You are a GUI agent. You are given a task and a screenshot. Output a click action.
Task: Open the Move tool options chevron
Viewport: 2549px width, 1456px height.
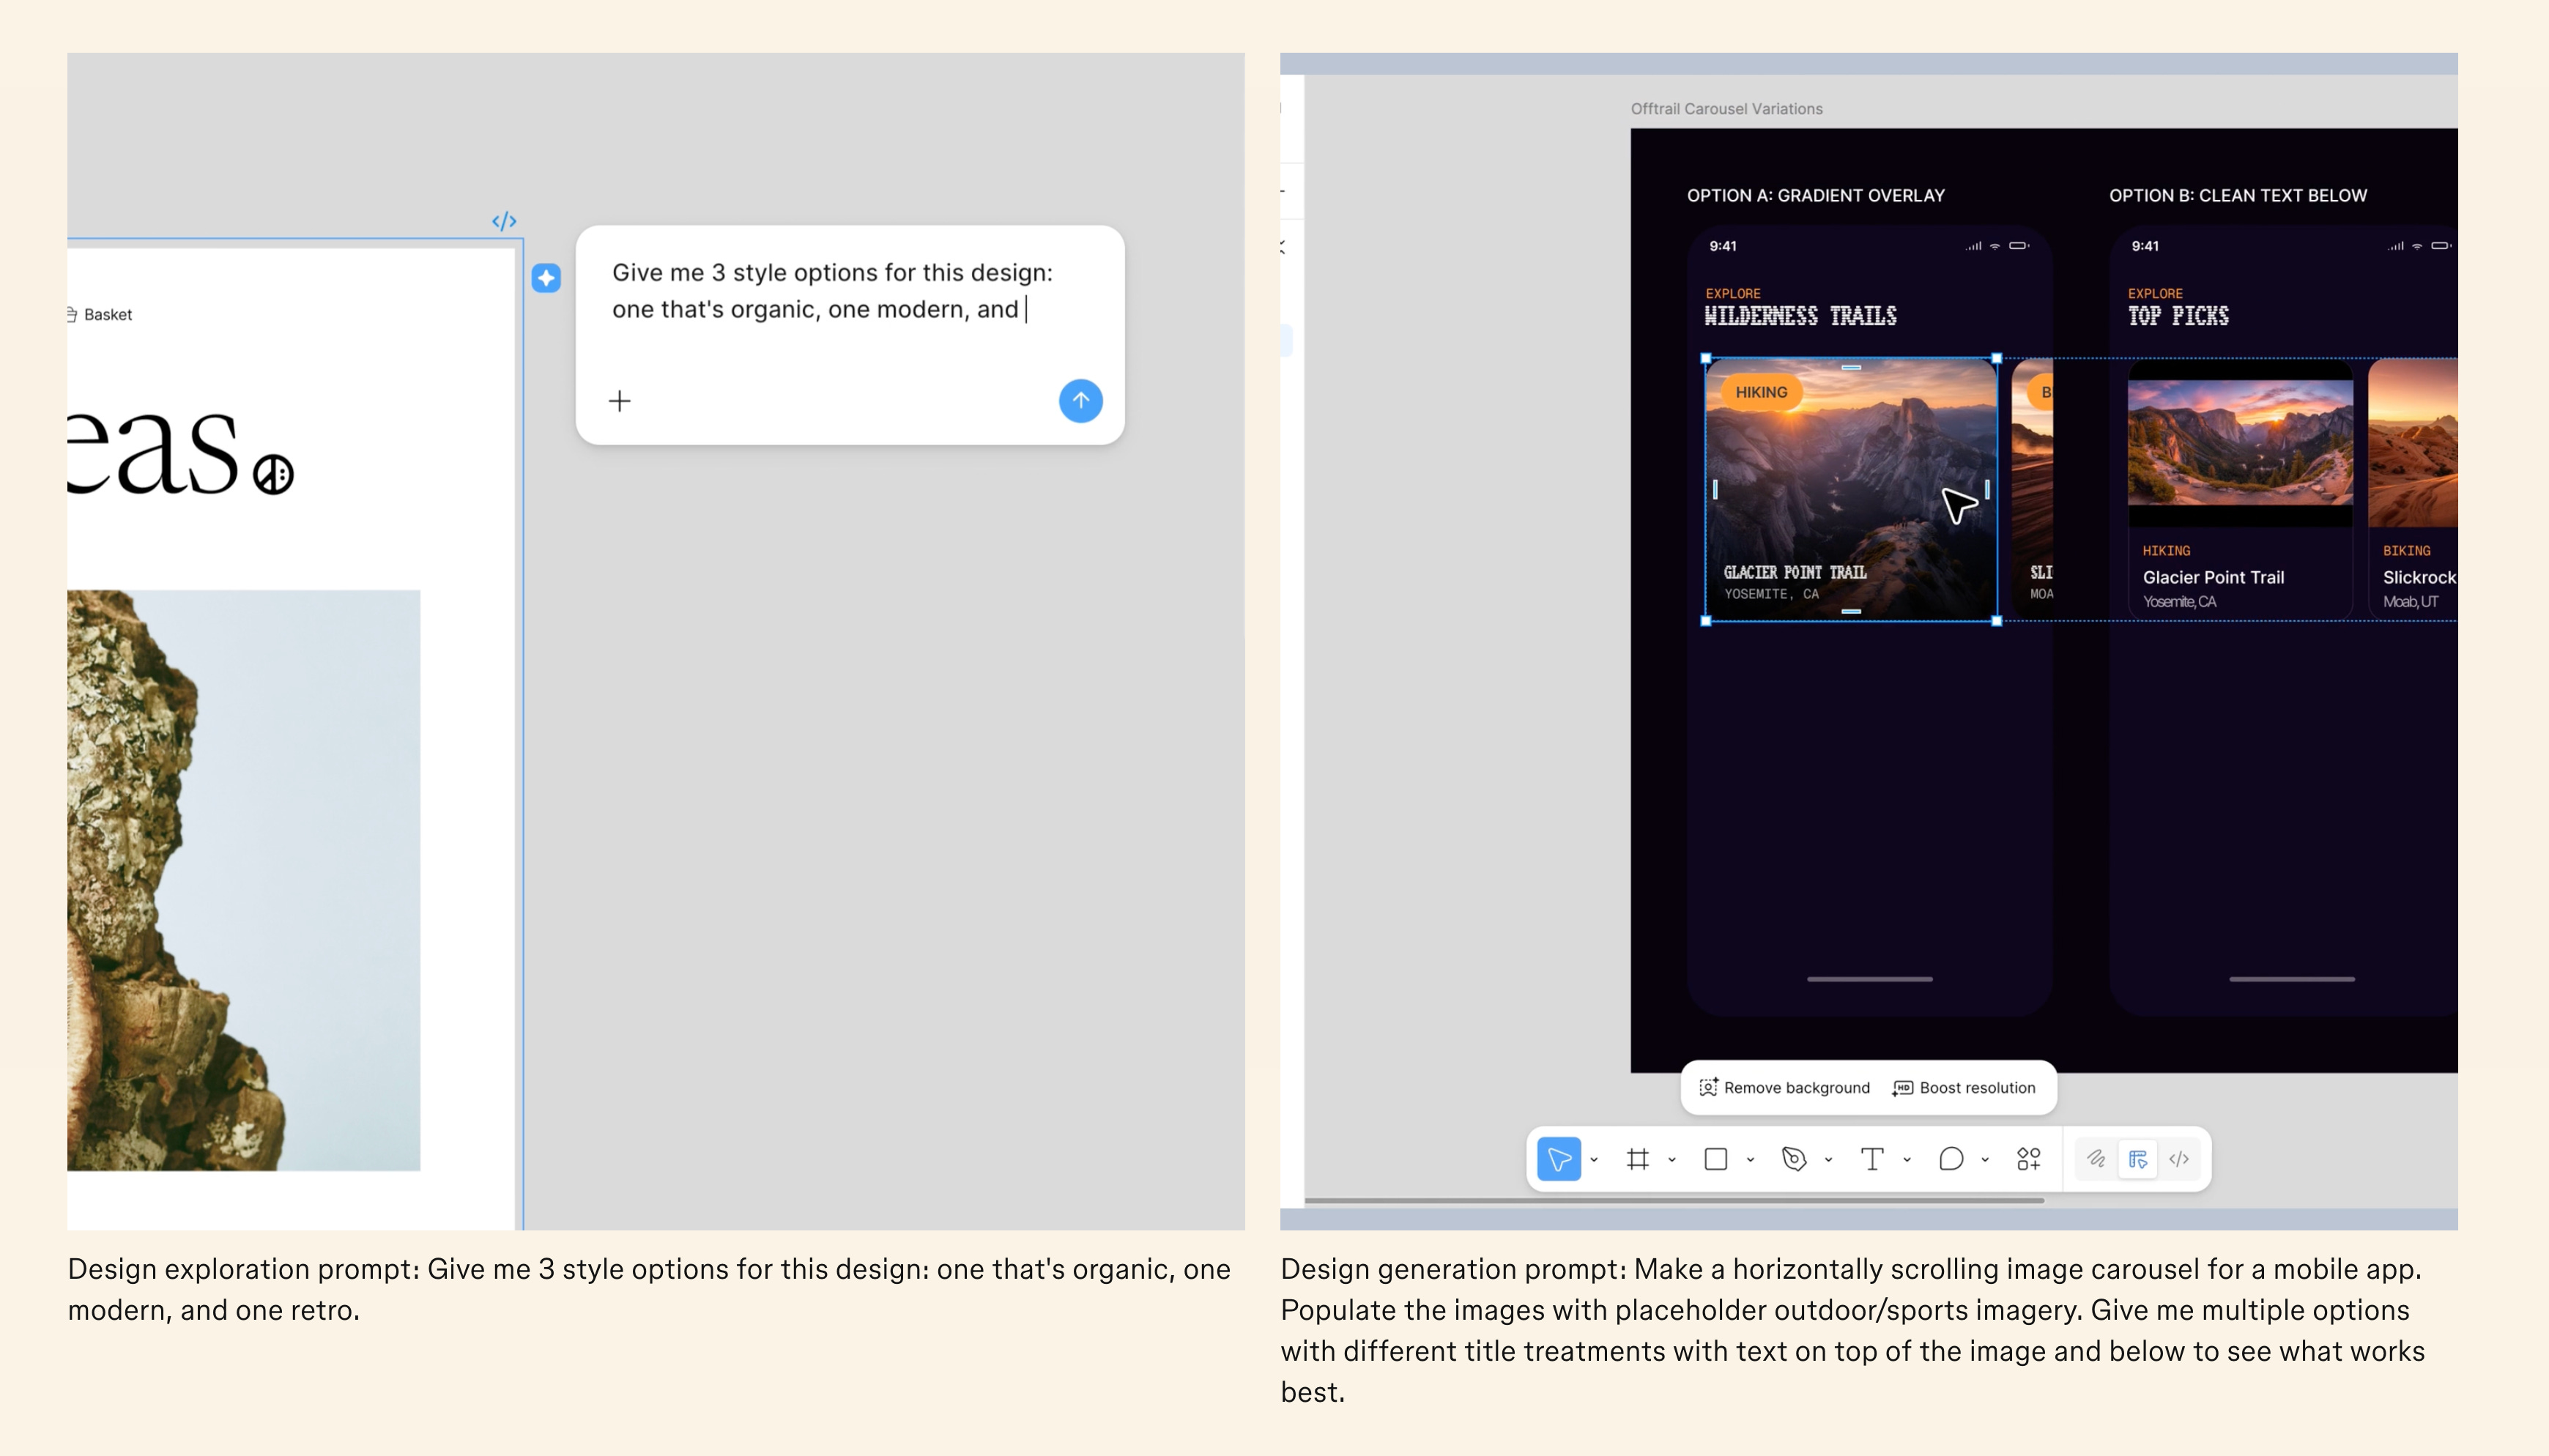pyautogui.click(x=1594, y=1160)
